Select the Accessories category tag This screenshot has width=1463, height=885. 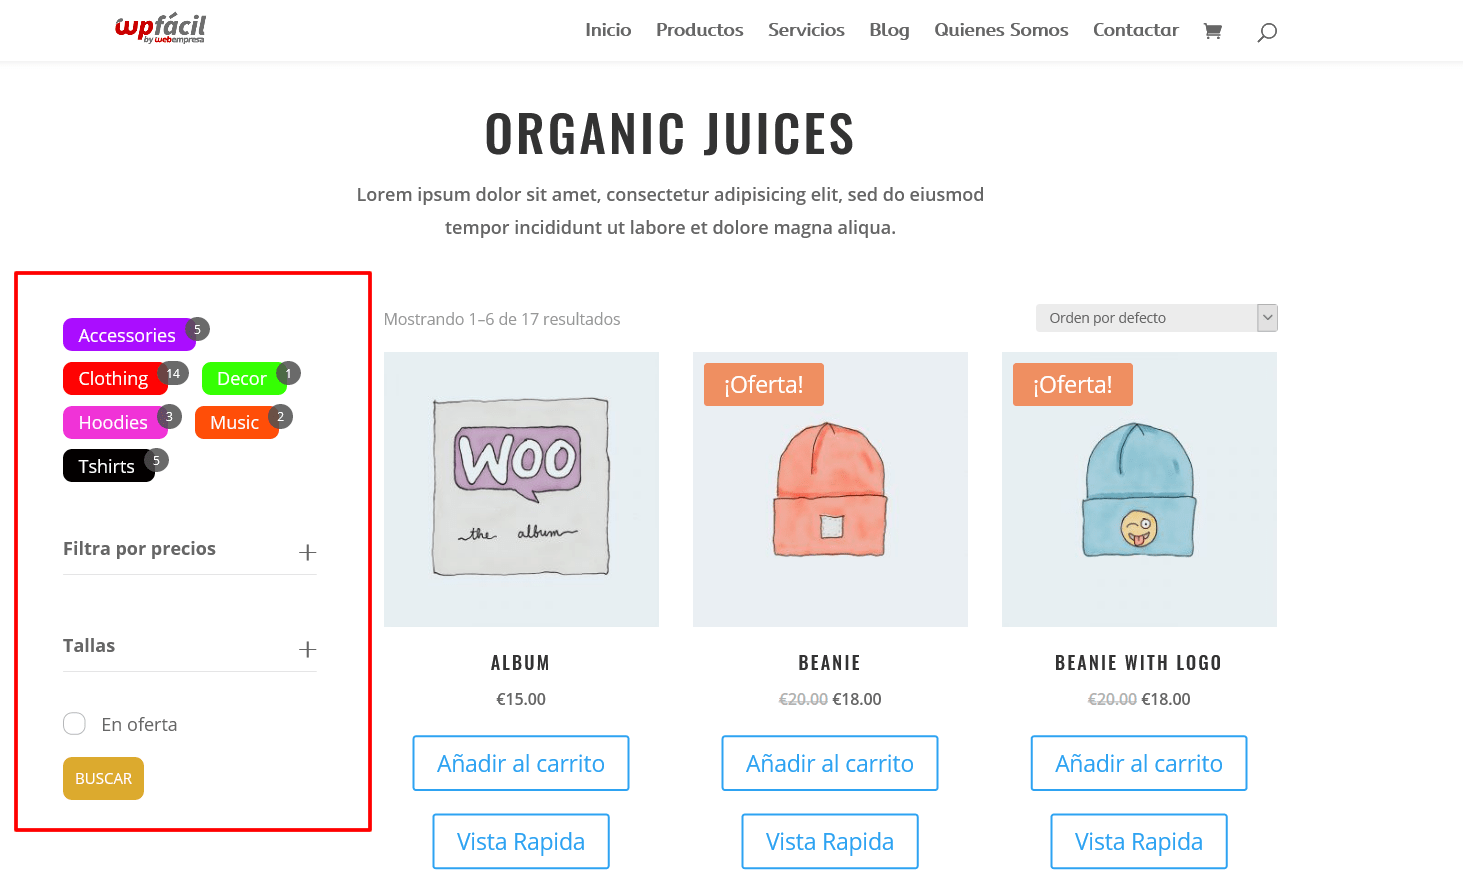coord(127,335)
